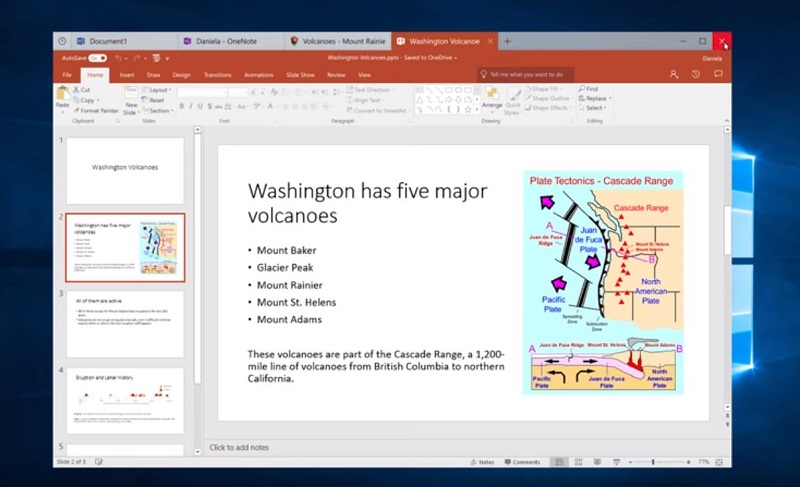Expand the shapes gallery More arrow
The height and width of the screenshot is (487, 800).
[x=477, y=109]
